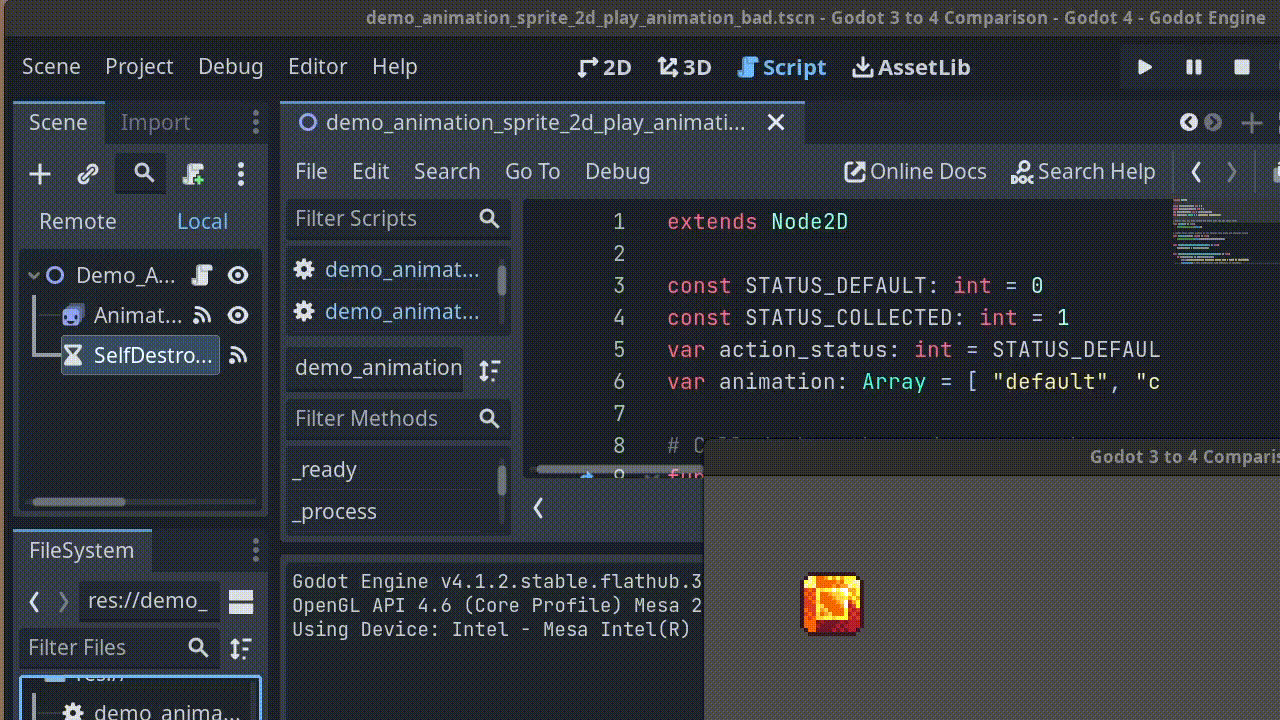Stop the running scene
The height and width of the screenshot is (720, 1280).
[x=1242, y=67]
